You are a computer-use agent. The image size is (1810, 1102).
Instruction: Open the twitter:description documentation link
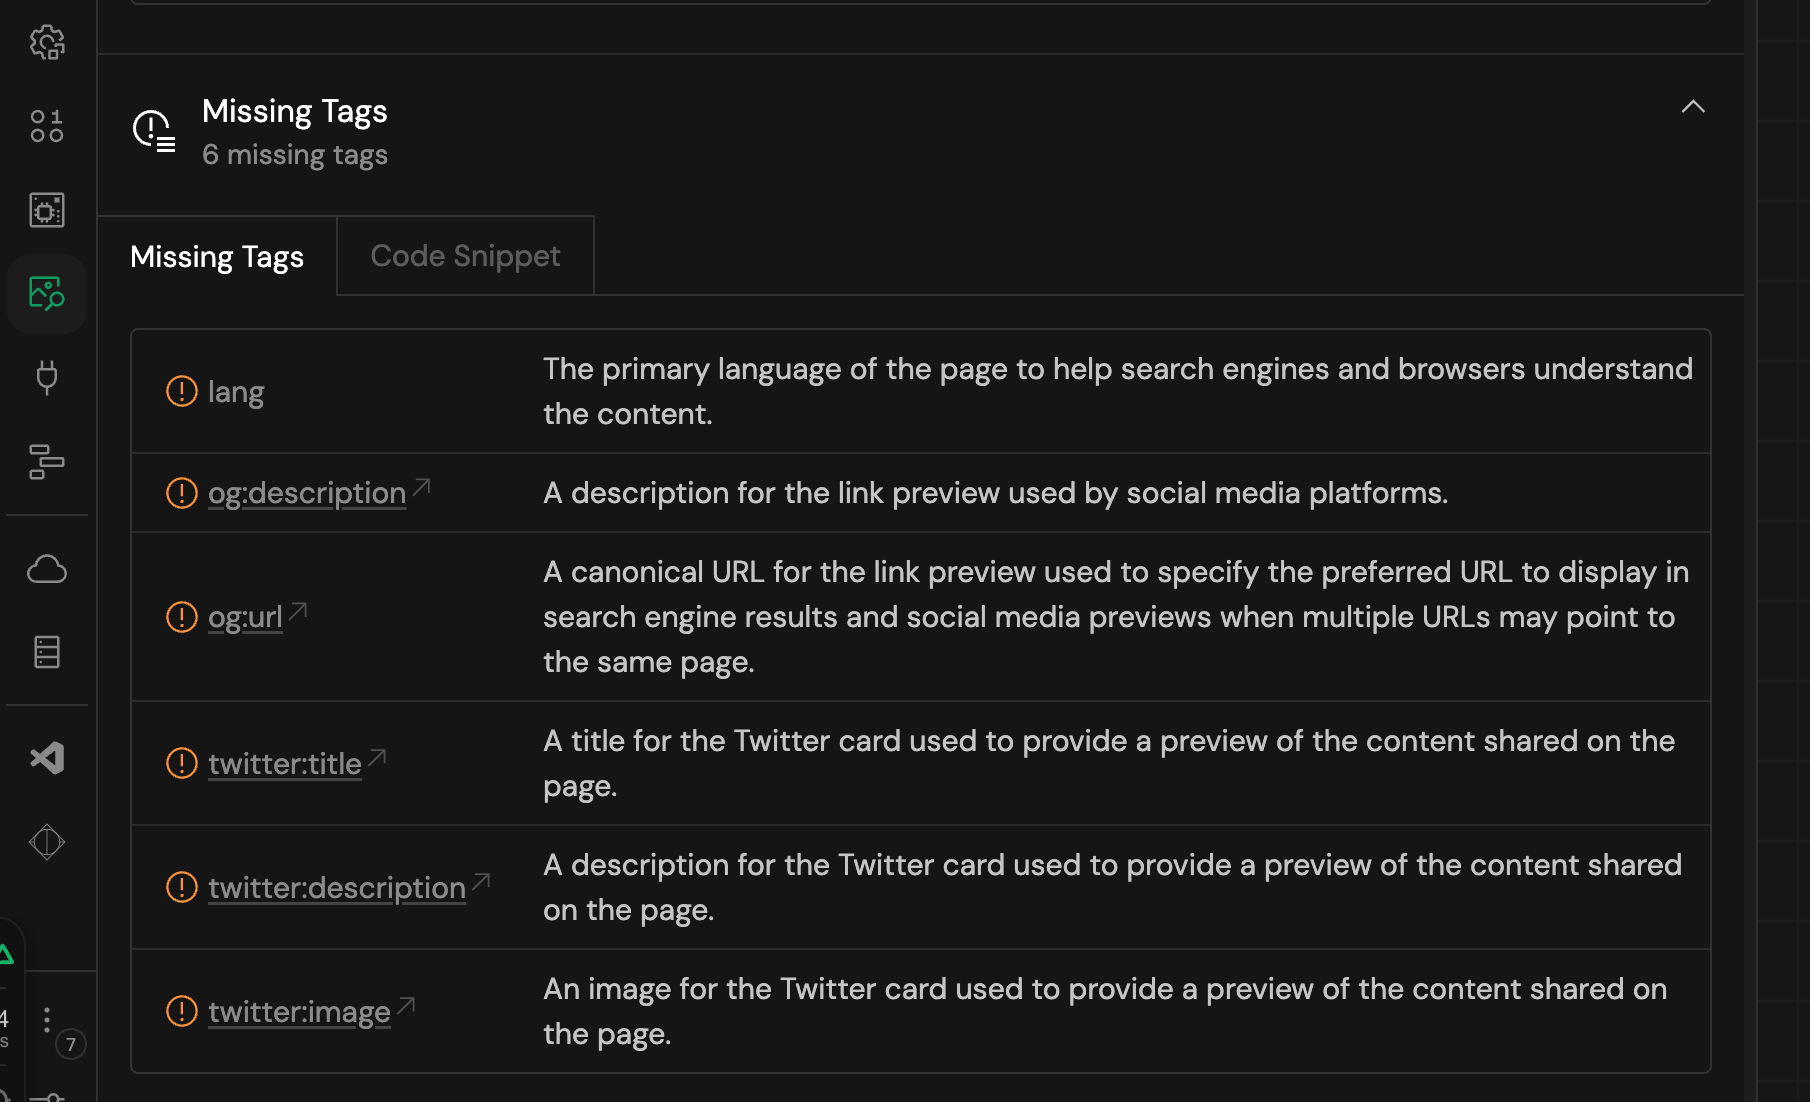coord(337,888)
